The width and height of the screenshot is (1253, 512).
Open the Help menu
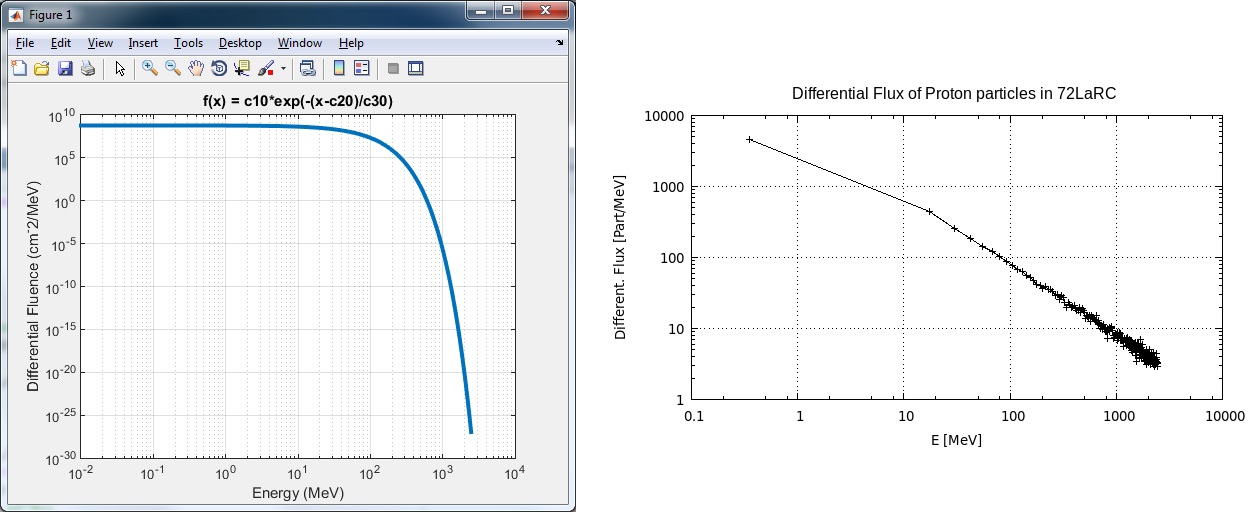pos(351,43)
